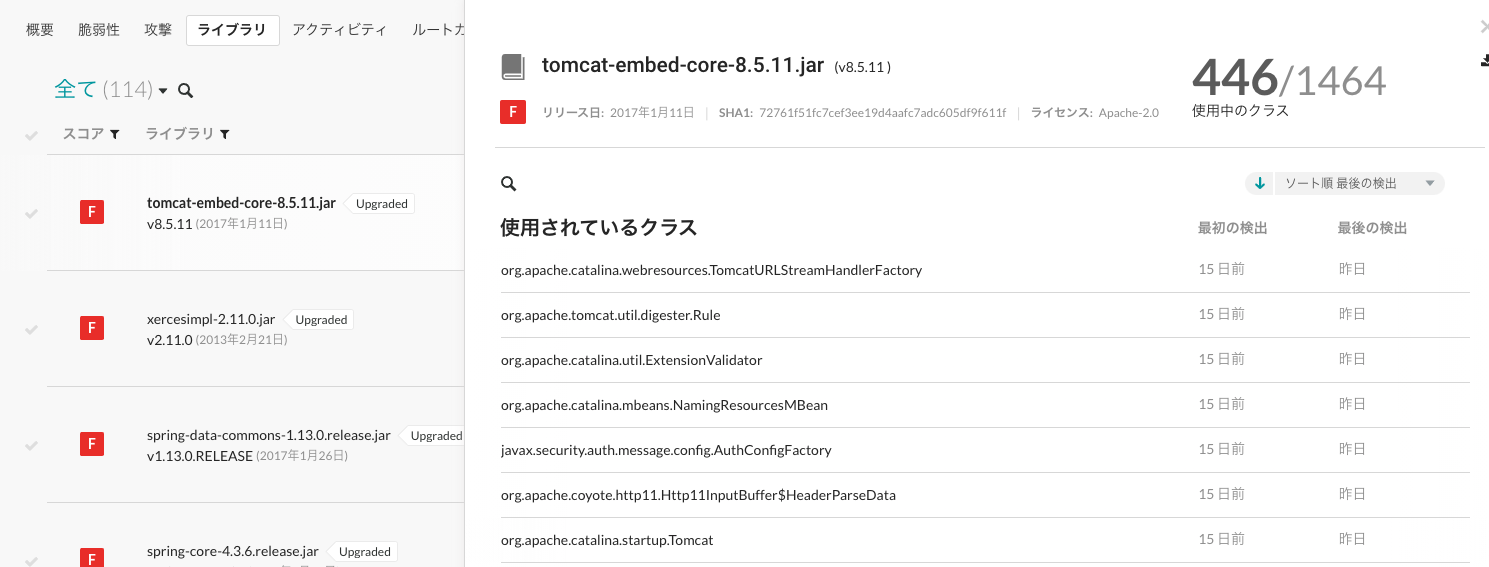Click the red F score badge in detail header
Screen dimensions: 1489x567
coord(513,113)
